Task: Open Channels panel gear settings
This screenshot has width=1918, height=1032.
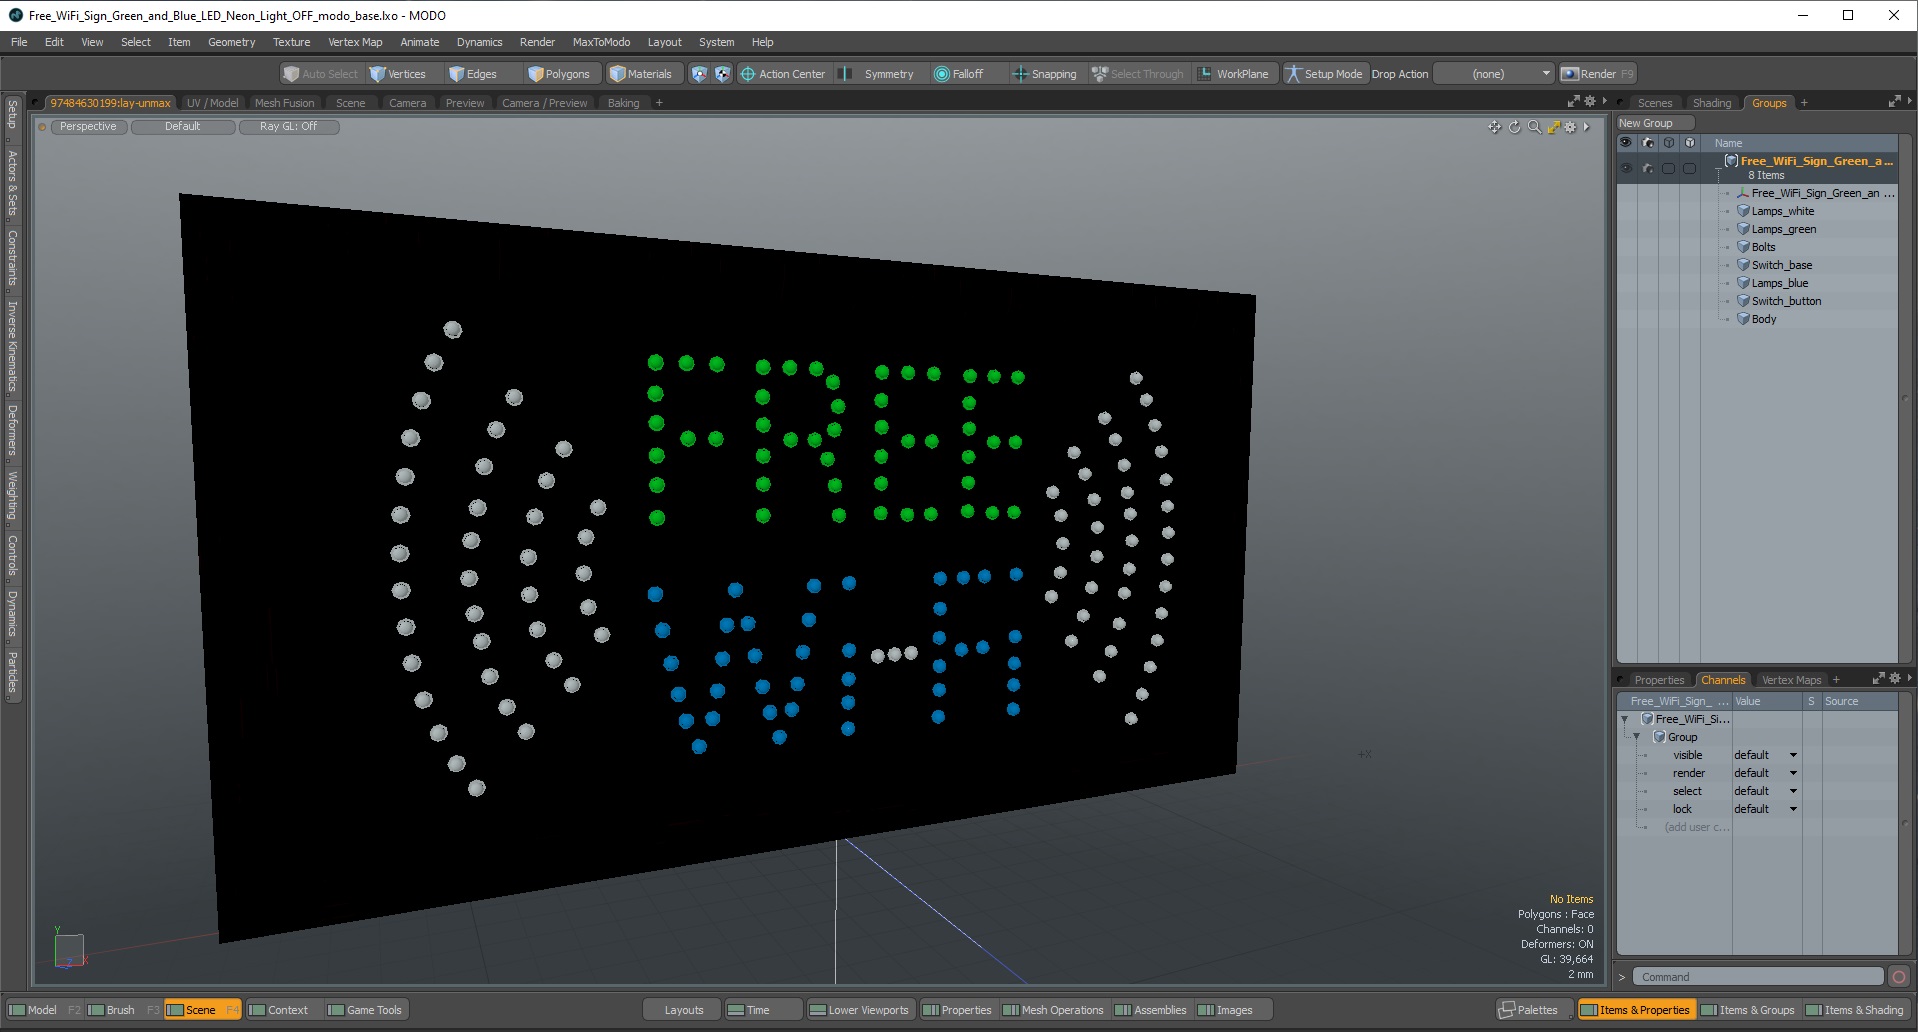Action: tap(1895, 679)
